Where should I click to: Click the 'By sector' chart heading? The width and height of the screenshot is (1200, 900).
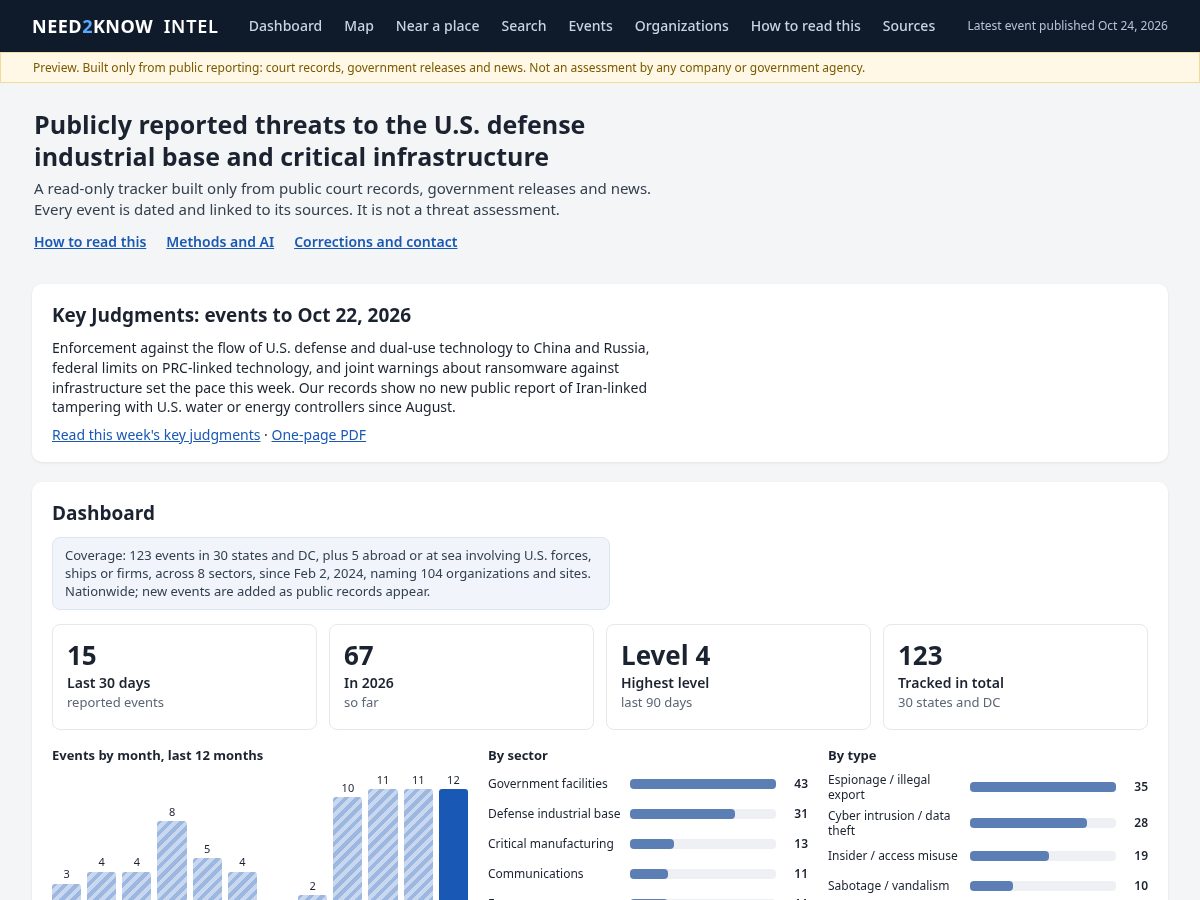click(518, 756)
